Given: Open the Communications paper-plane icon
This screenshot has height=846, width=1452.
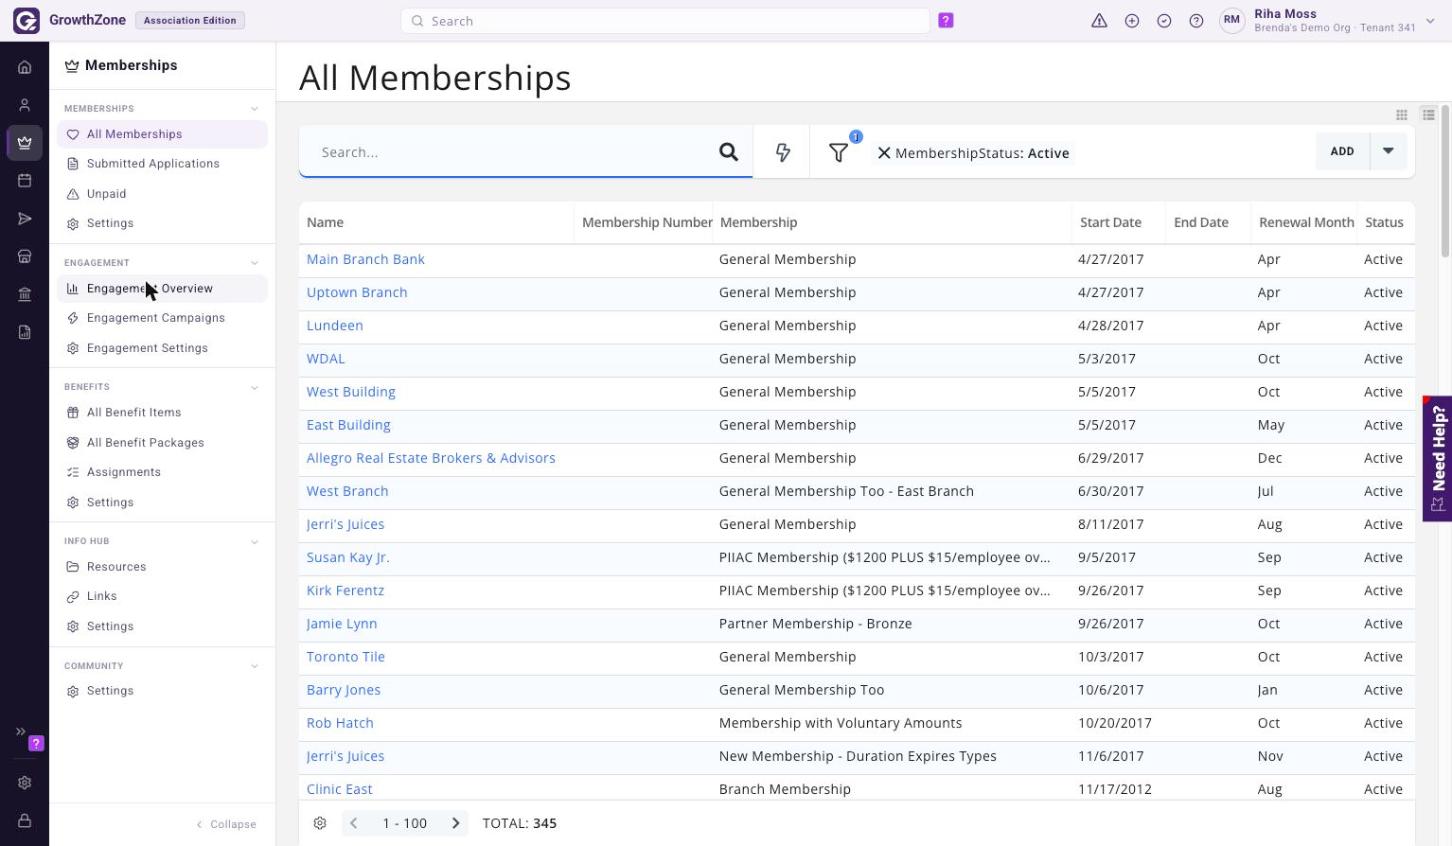Looking at the screenshot, I should pyautogui.click(x=25, y=219).
